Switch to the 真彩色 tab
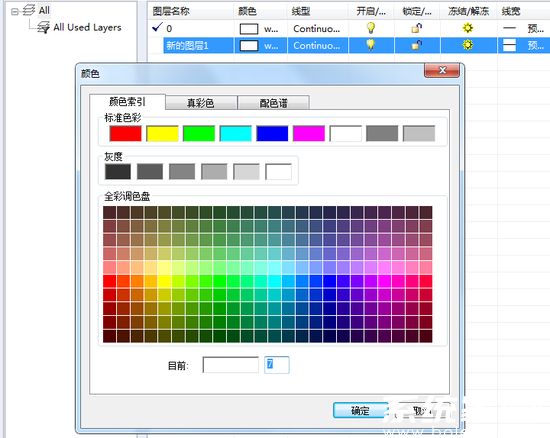This screenshot has height=438, width=550. point(201,103)
